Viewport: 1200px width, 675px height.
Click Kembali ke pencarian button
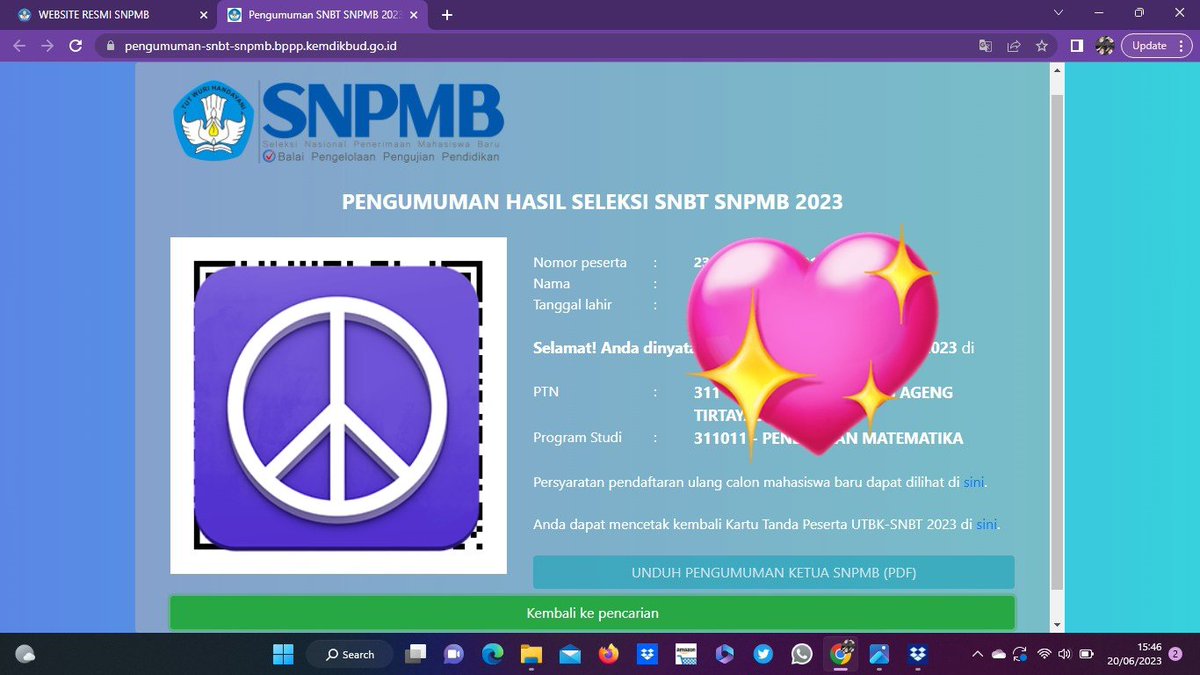tap(592, 613)
